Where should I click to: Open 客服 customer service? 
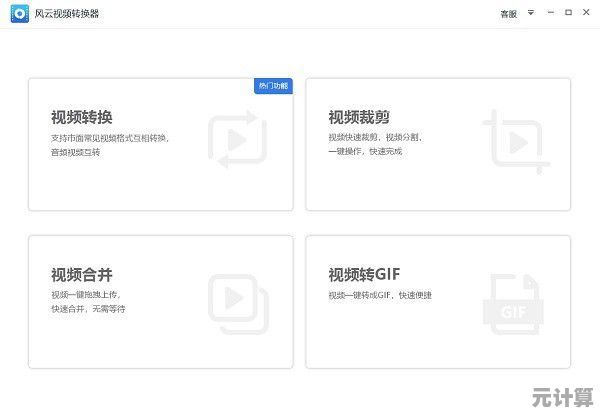pyautogui.click(x=508, y=14)
